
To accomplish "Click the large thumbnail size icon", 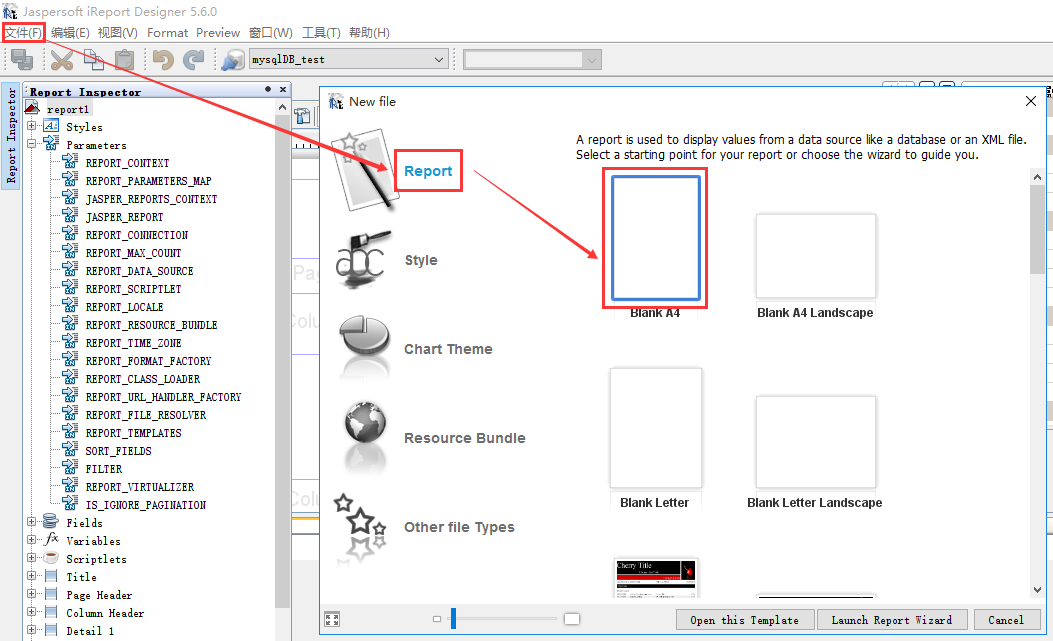I will 571,619.
